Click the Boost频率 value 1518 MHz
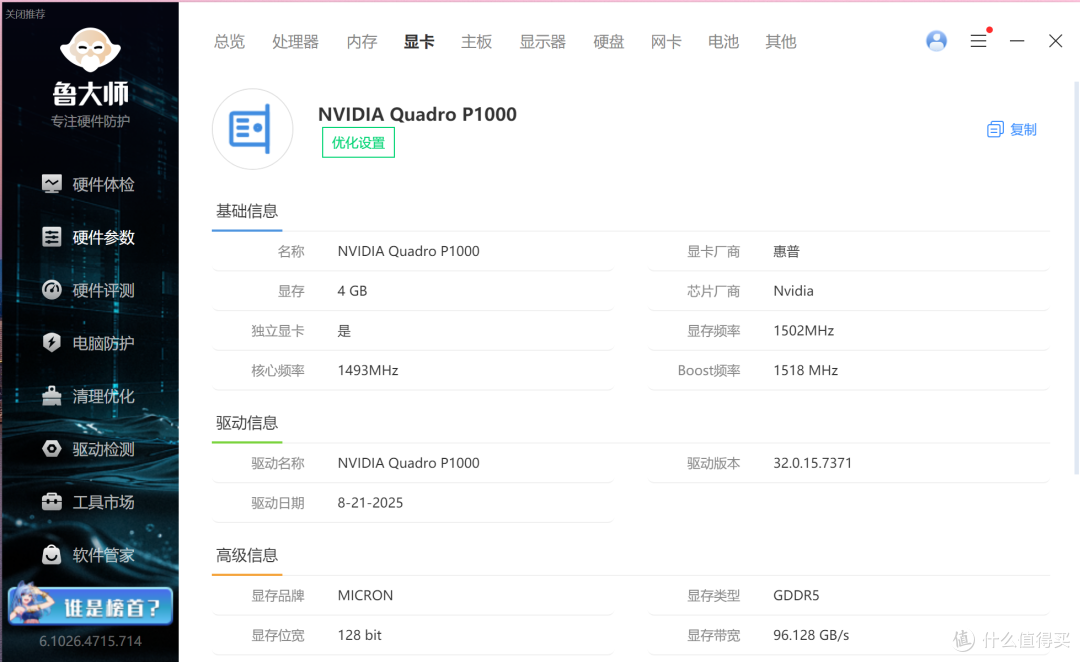Viewport: 1080px width, 662px height. click(805, 371)
